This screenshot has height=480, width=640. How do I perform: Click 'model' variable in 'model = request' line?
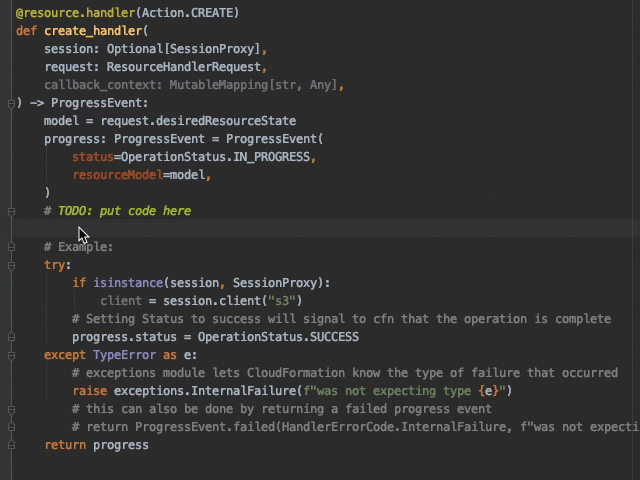61,121
